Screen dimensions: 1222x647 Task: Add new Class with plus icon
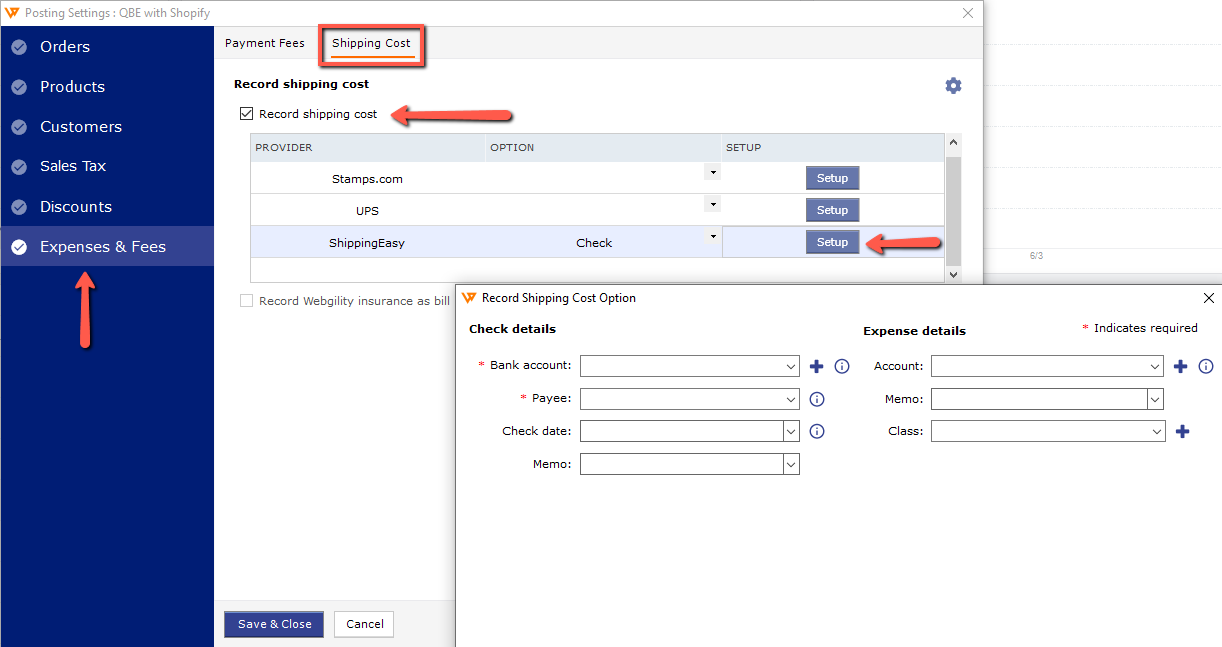1183,432
